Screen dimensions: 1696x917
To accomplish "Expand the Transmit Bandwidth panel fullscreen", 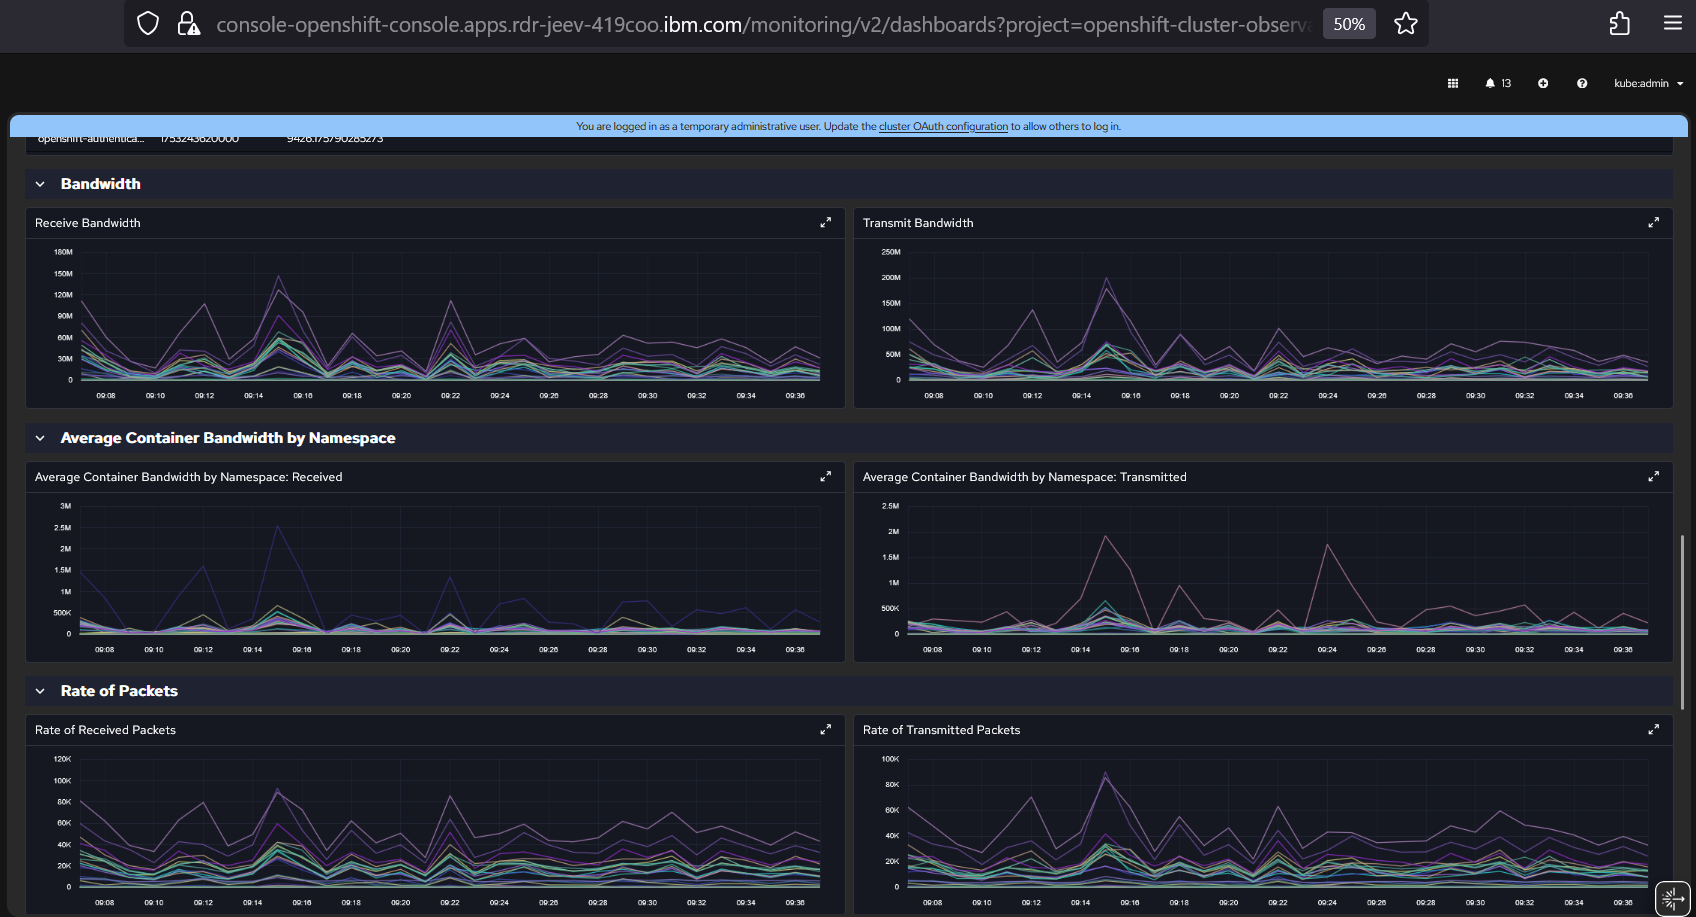I will pos(1653,223).
